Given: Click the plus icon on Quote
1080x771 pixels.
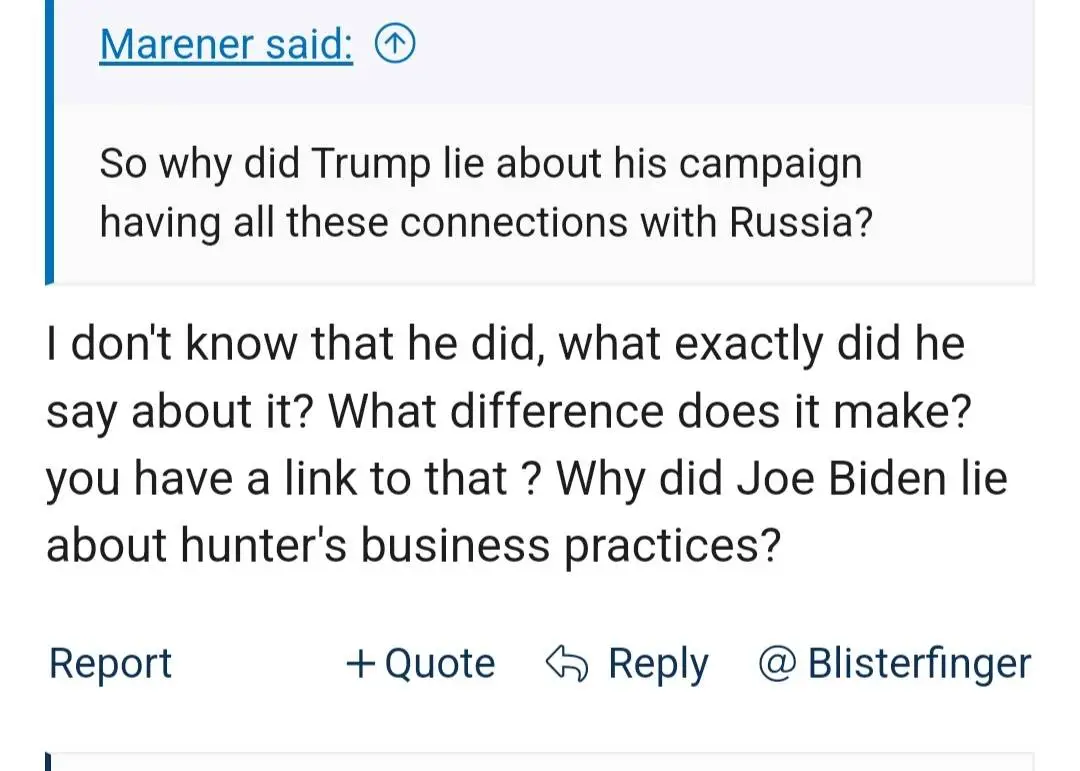Looking at the screenshot, I should tap(359, 663).
